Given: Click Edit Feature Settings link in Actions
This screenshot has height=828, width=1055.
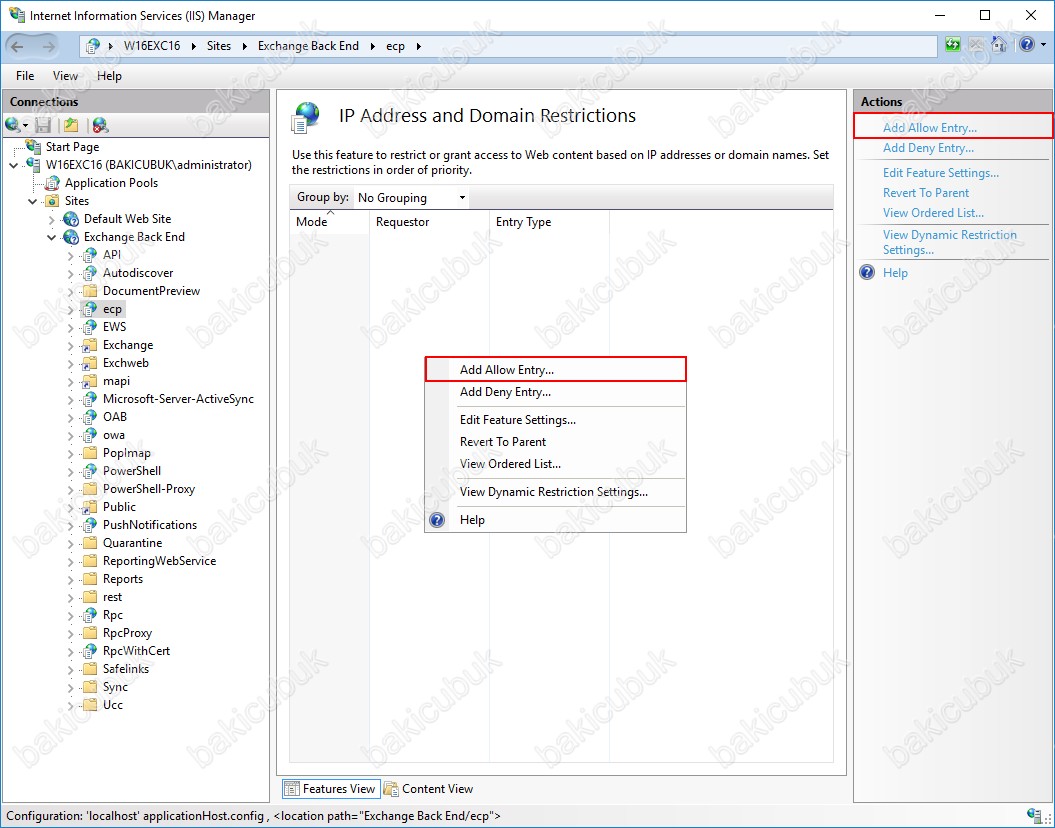Looking at the screenshot, I should [x=941, y=173].
